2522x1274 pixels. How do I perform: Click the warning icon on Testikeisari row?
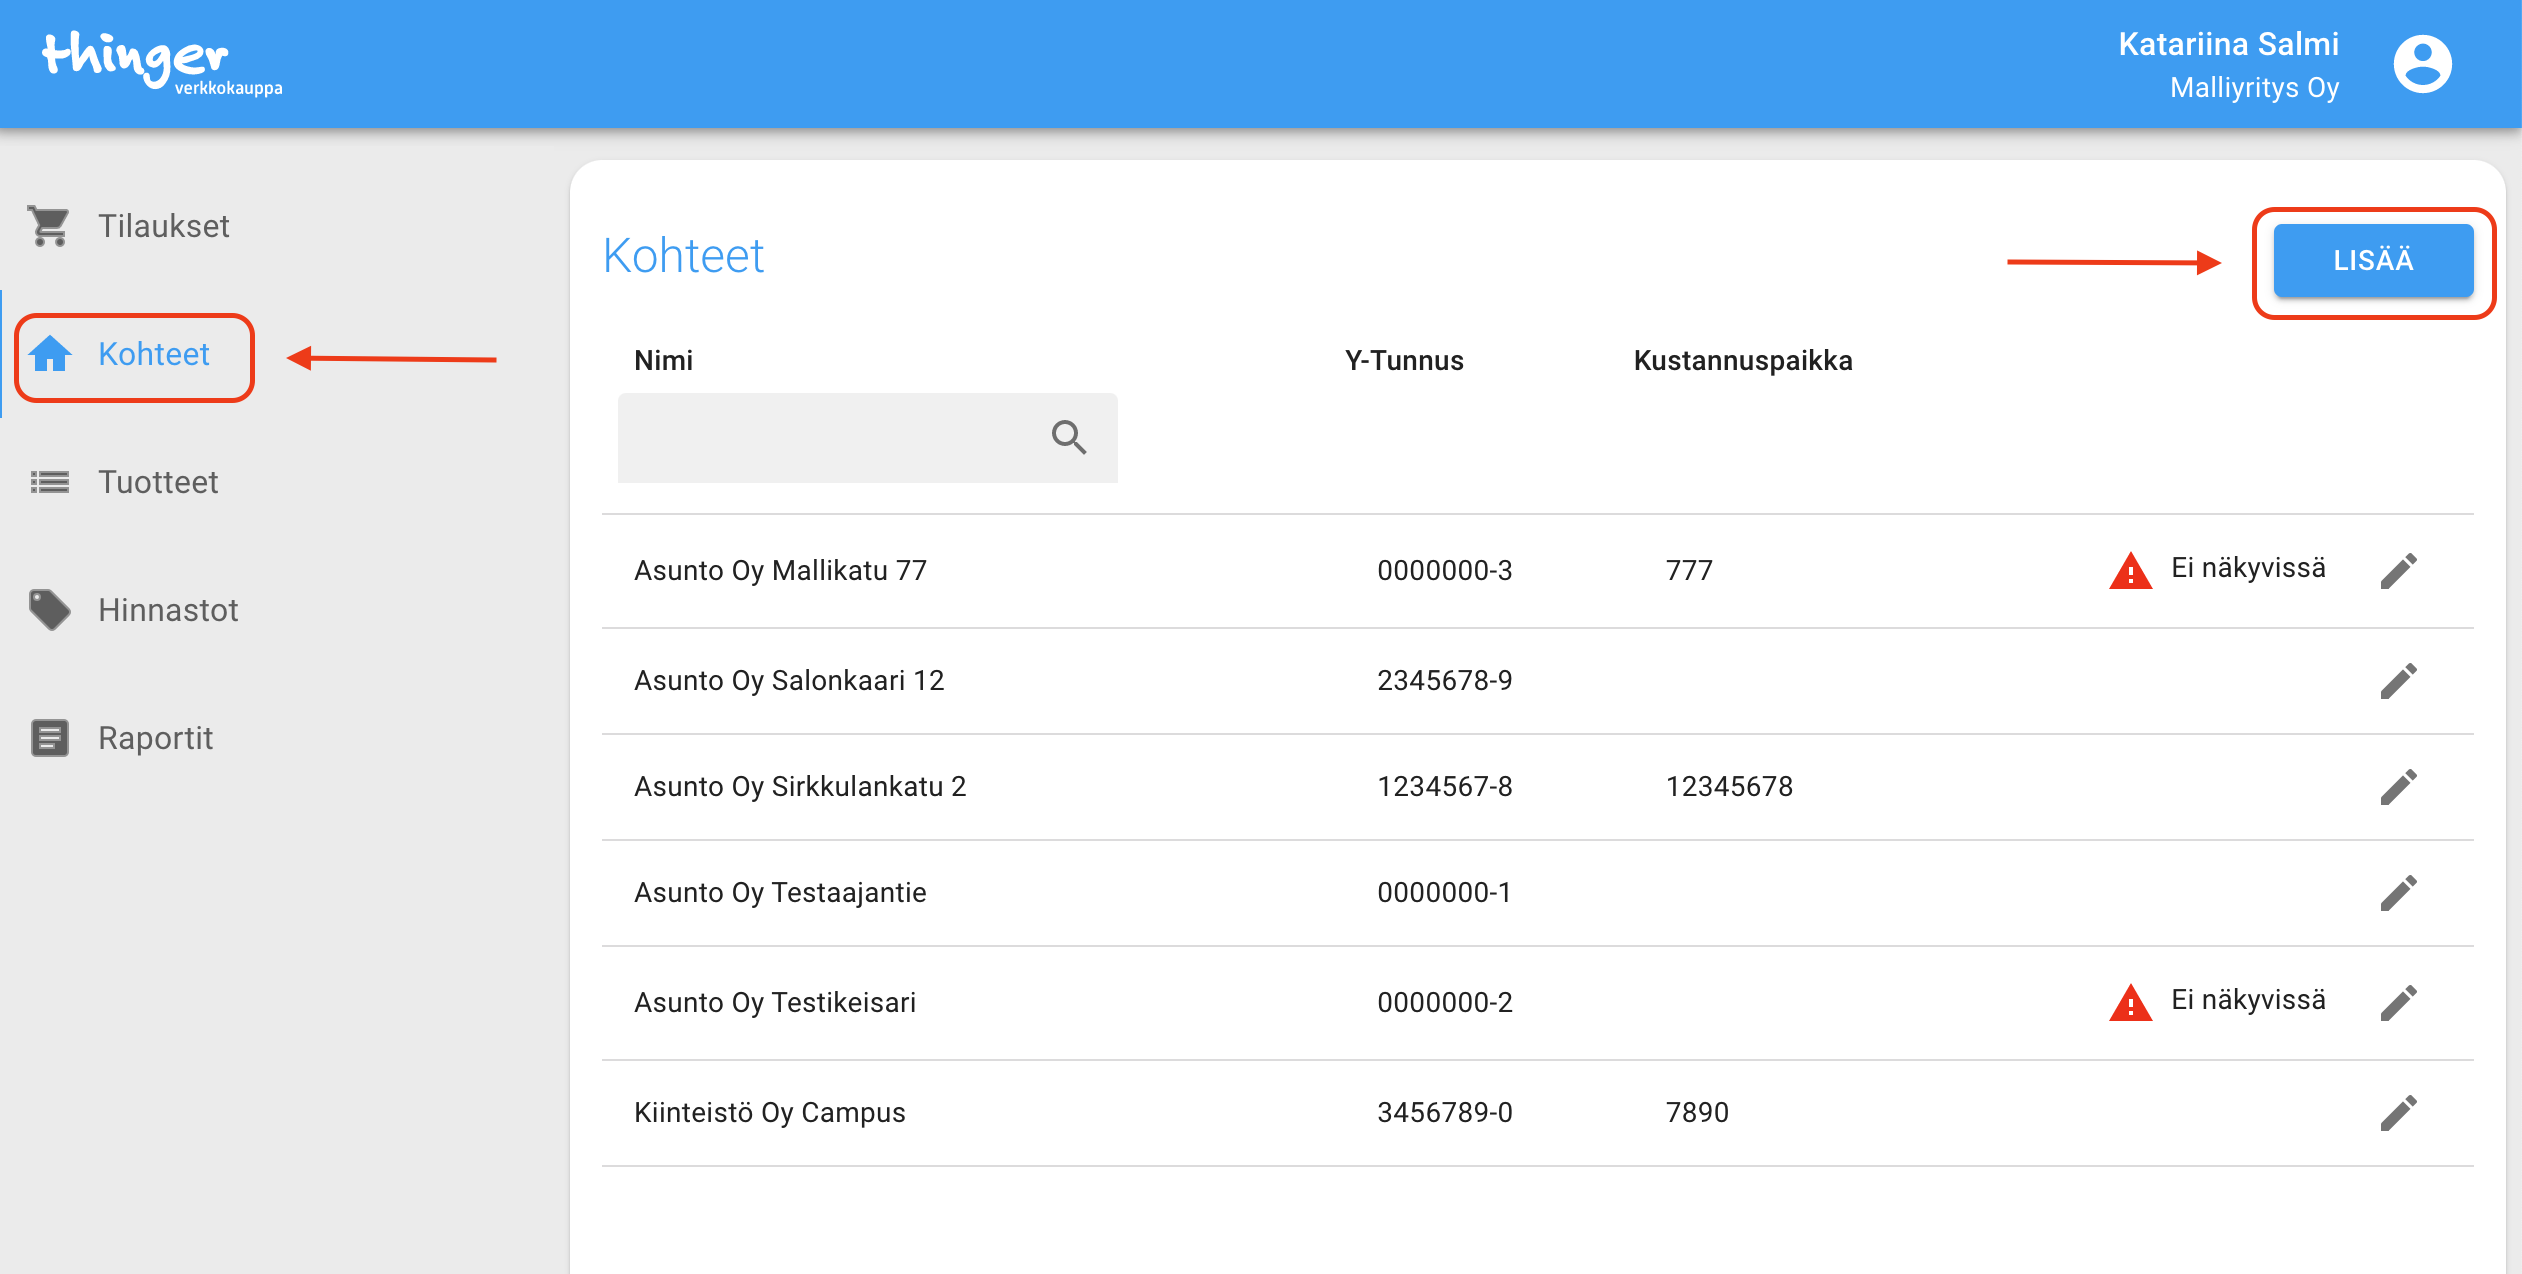pyautogui.click(x=2130, y=1003)
